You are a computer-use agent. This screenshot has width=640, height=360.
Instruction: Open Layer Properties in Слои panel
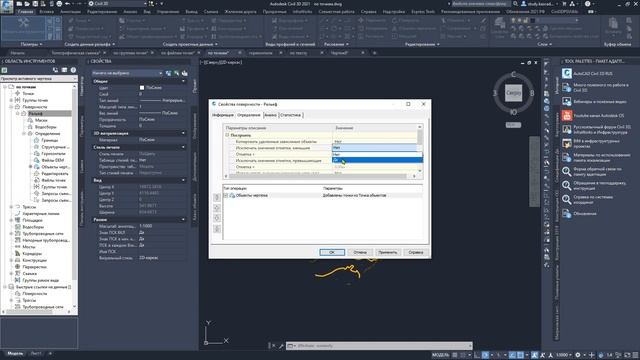pyautogui.click(x=499, y=28)
